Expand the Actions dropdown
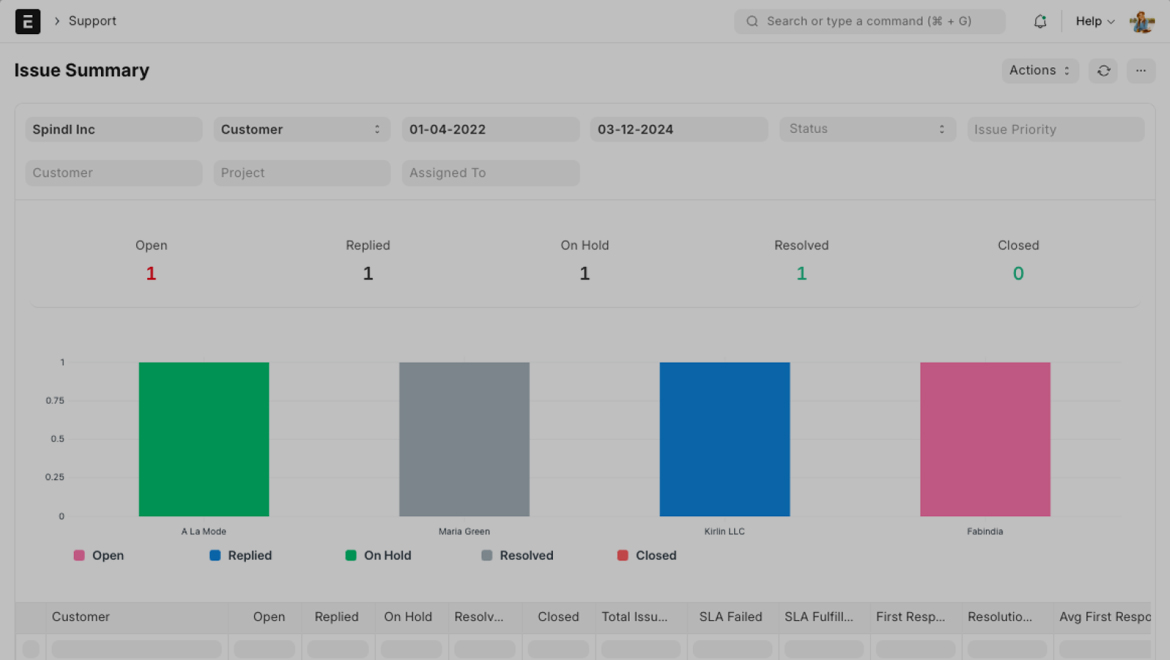 1040,71
